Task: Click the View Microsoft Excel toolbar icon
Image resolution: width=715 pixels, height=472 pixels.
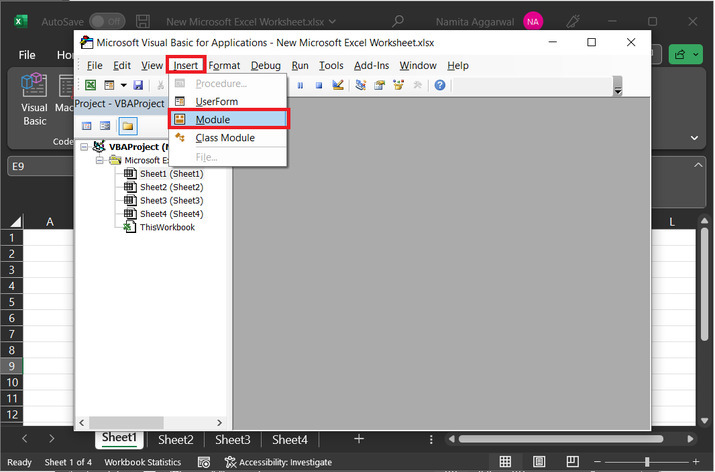Action: [x=90, y=86]
